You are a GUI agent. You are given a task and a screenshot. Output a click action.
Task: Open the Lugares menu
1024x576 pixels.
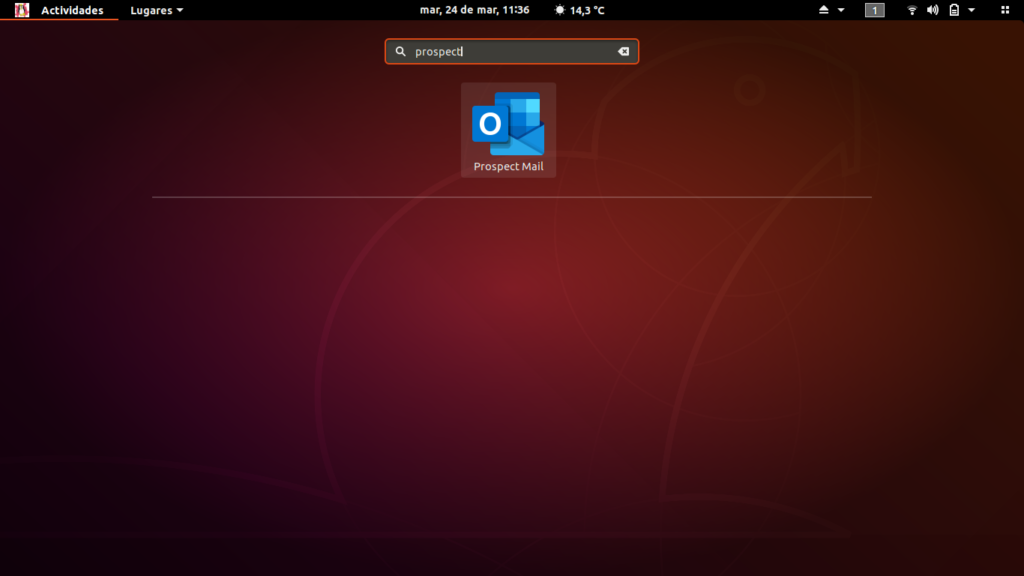pyautogui.click(x=156, y=10)
